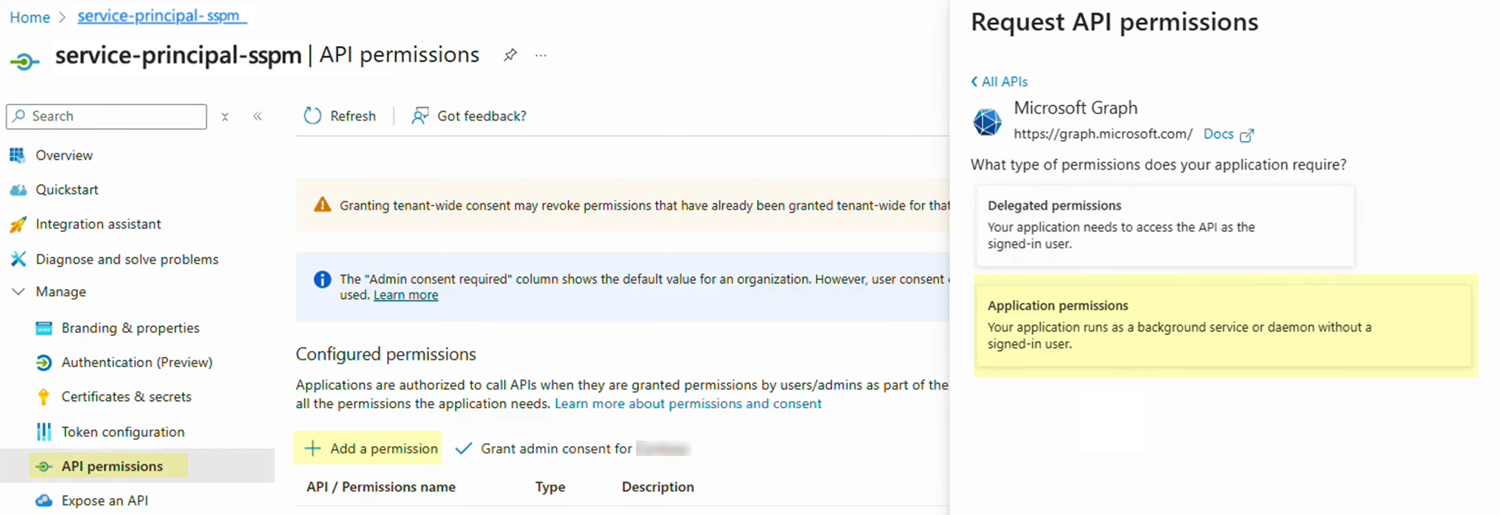
Task: Select Delegated permissions card
Action: point(1164,225)
